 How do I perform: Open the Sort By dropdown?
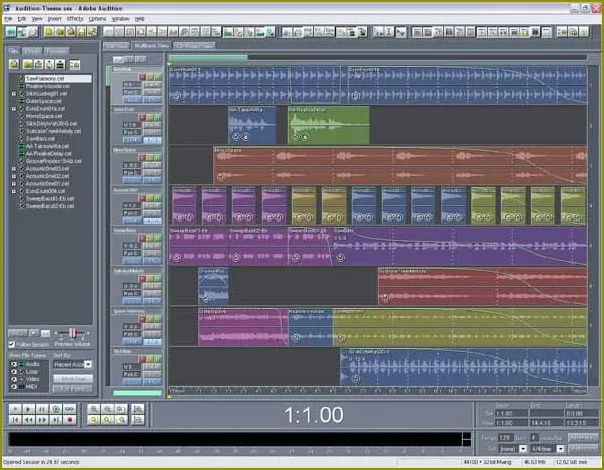88,364
